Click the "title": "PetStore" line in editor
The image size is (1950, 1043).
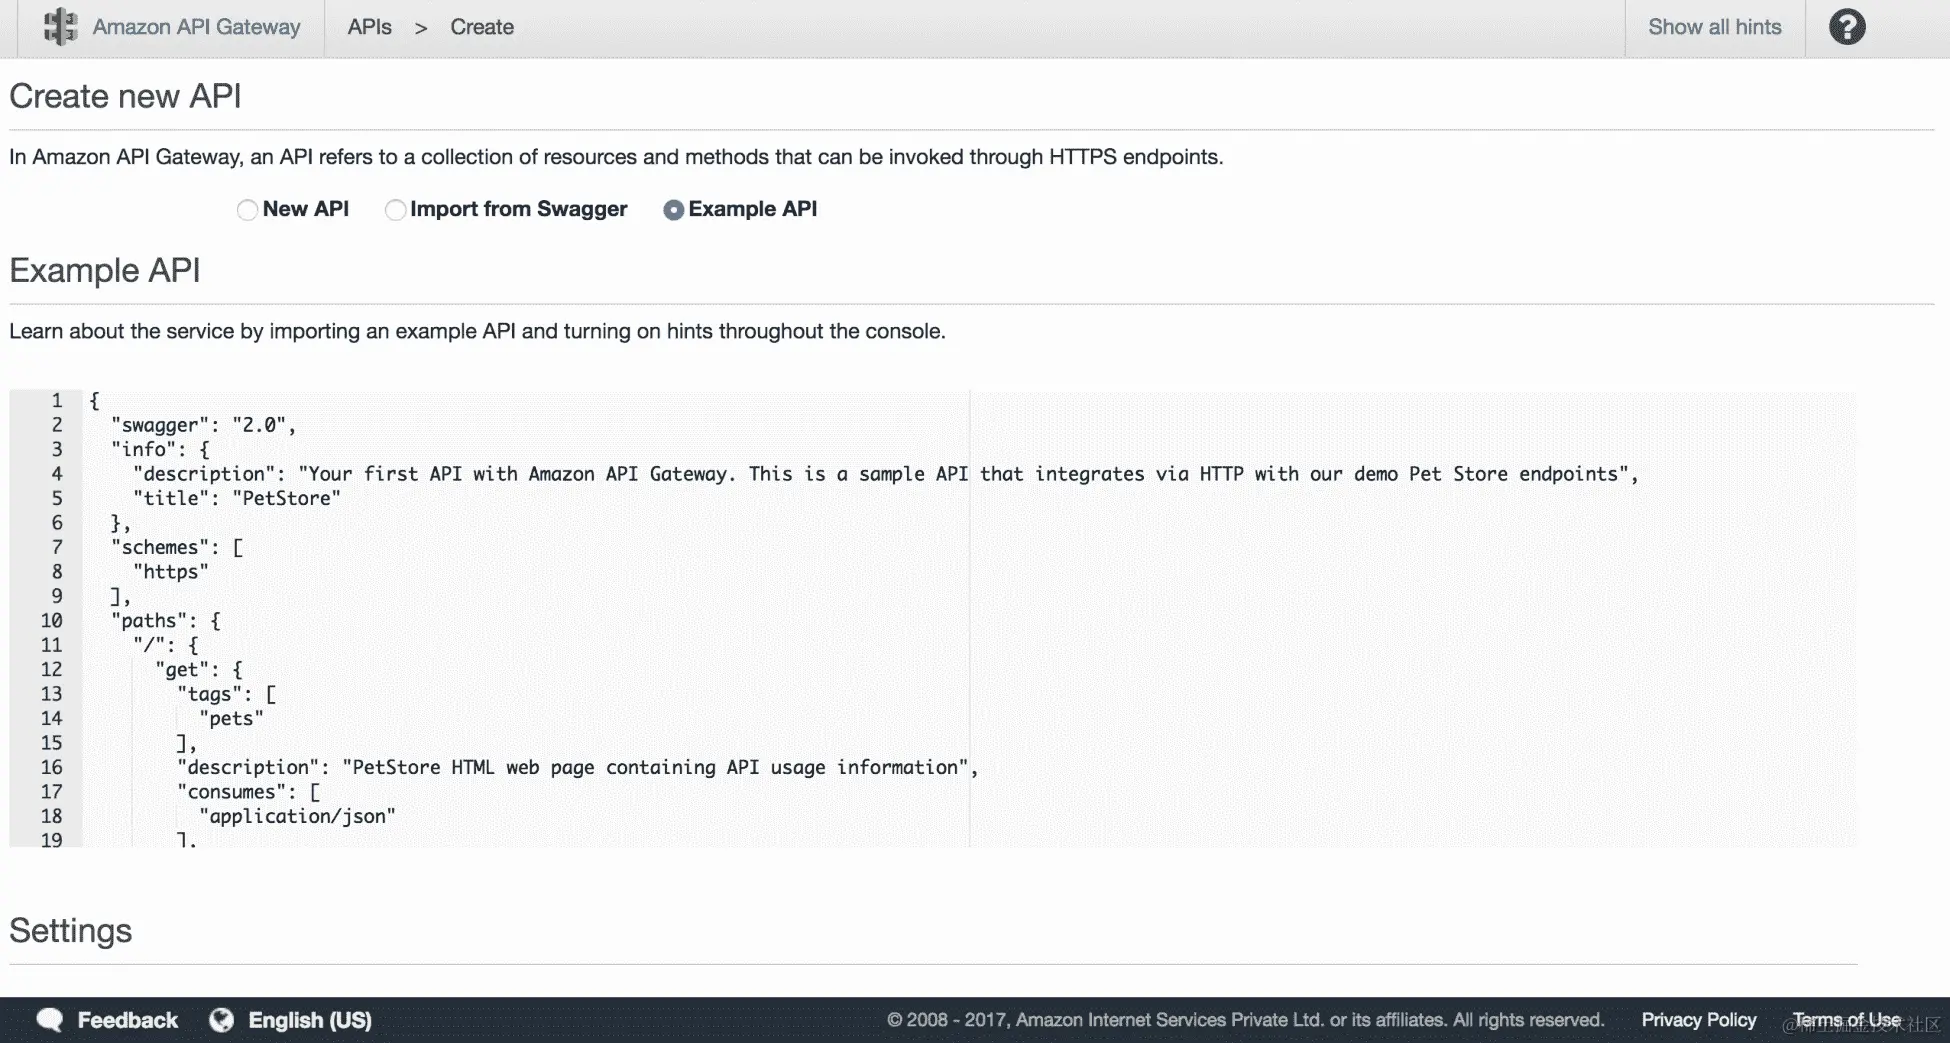[236, 498]
